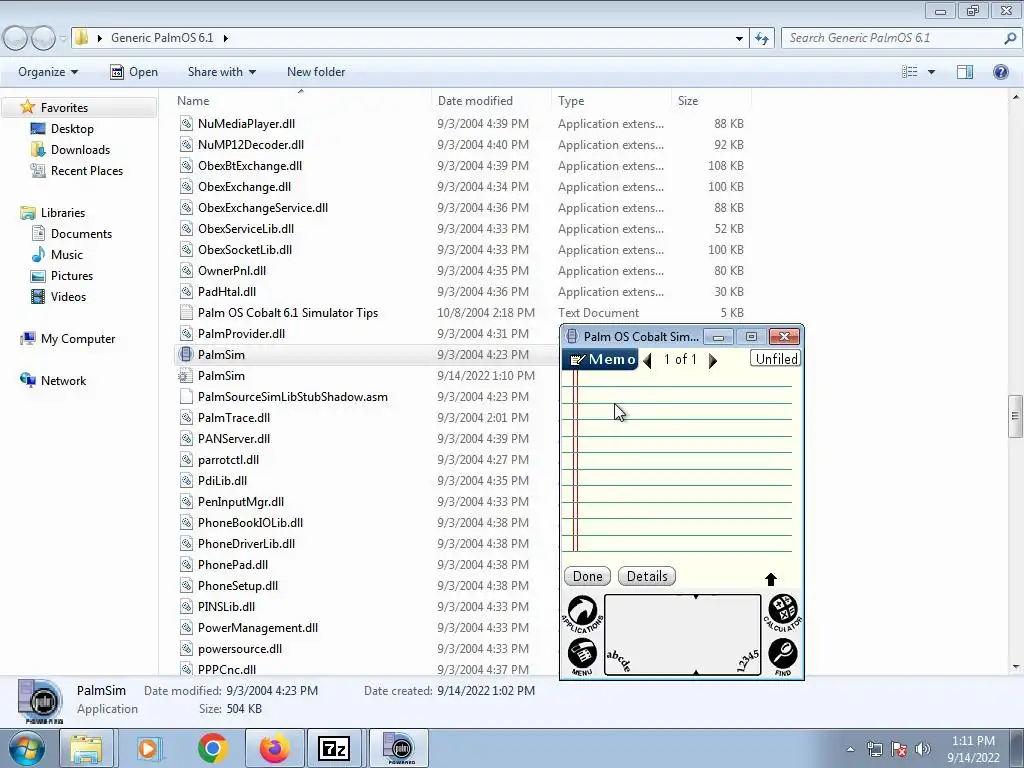This screenshot has height=768, width=1024.
Task: Toggle the preview pane icon
Action: 965,72
